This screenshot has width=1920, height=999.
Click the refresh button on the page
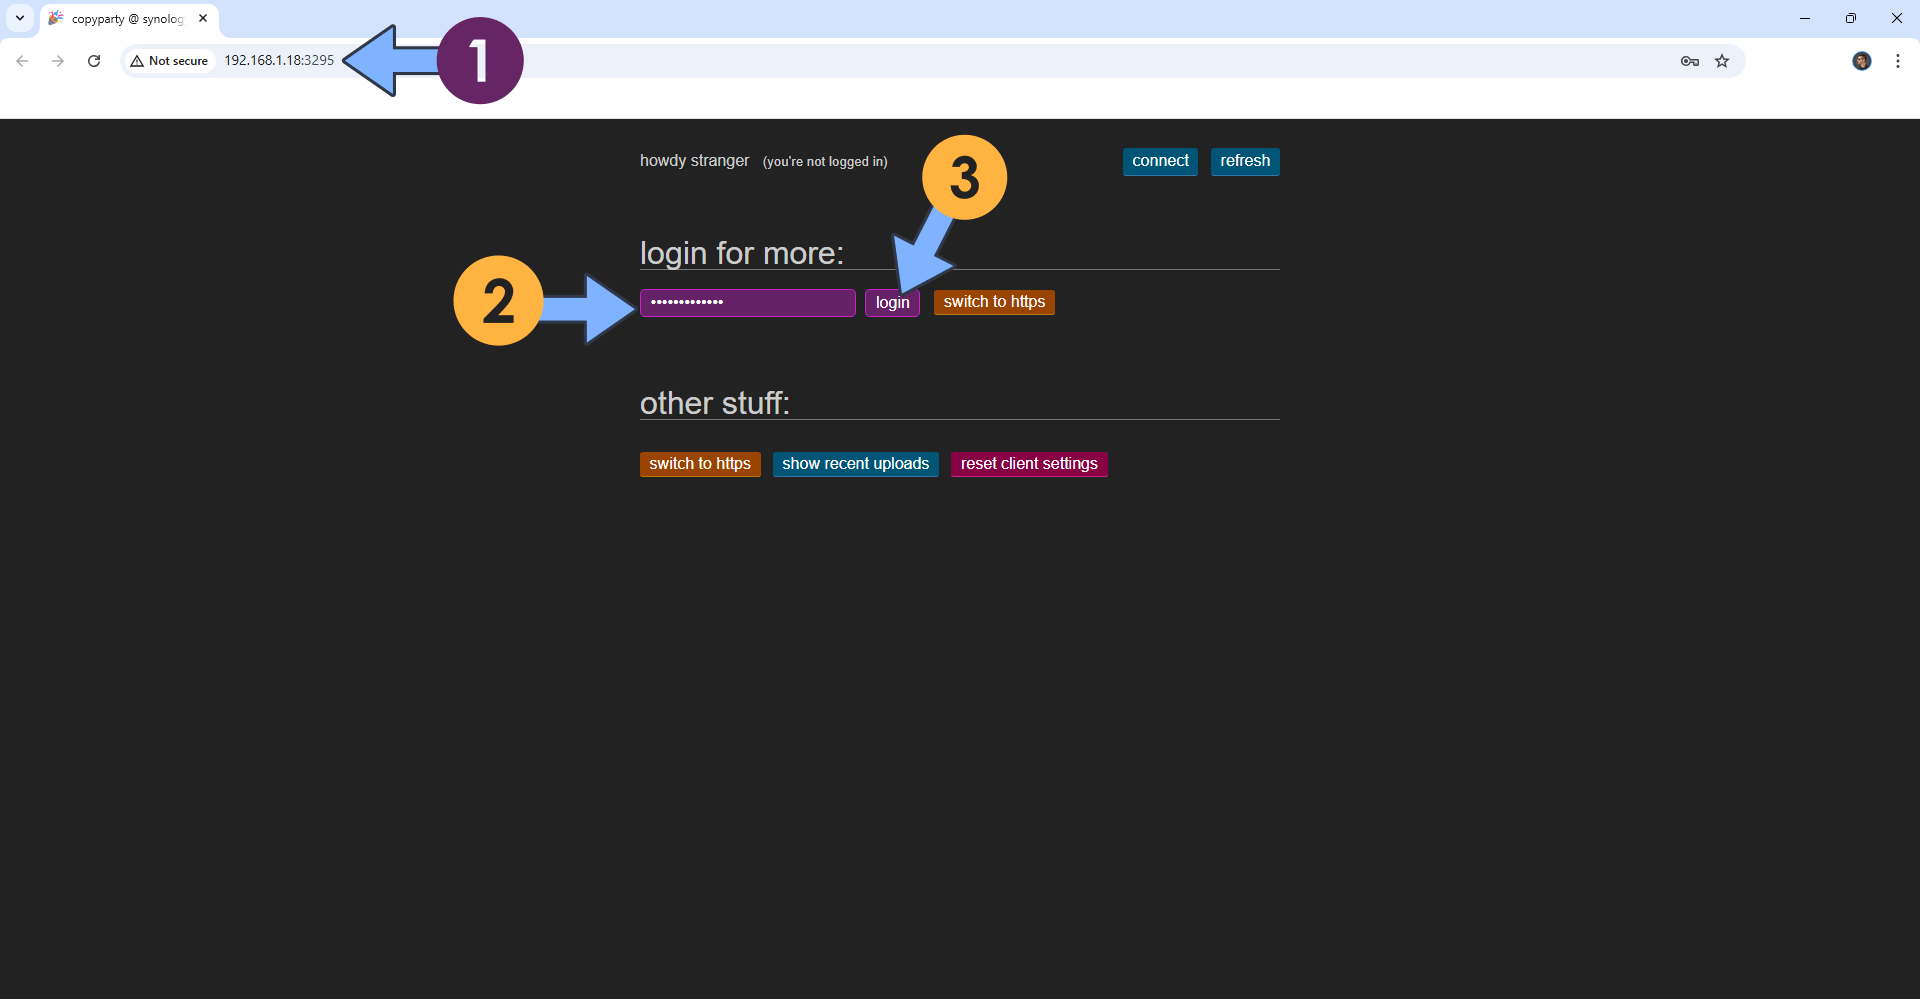[1244, 161]
